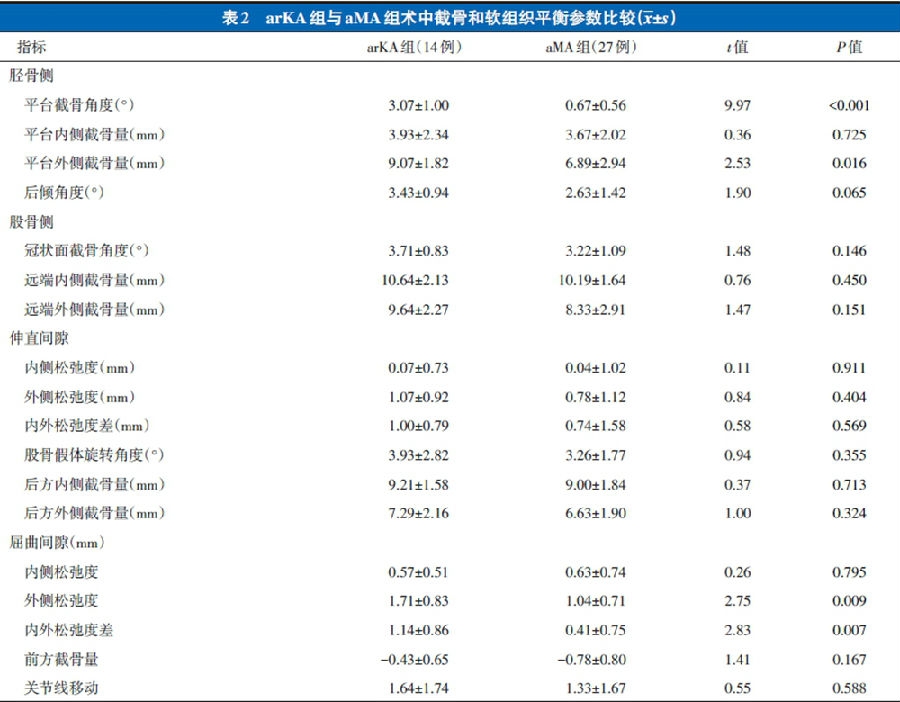The width and height of the screenshot is (900, 702).
Task: Click the 0.009 P value cell
Action: (x=848, y=601)
